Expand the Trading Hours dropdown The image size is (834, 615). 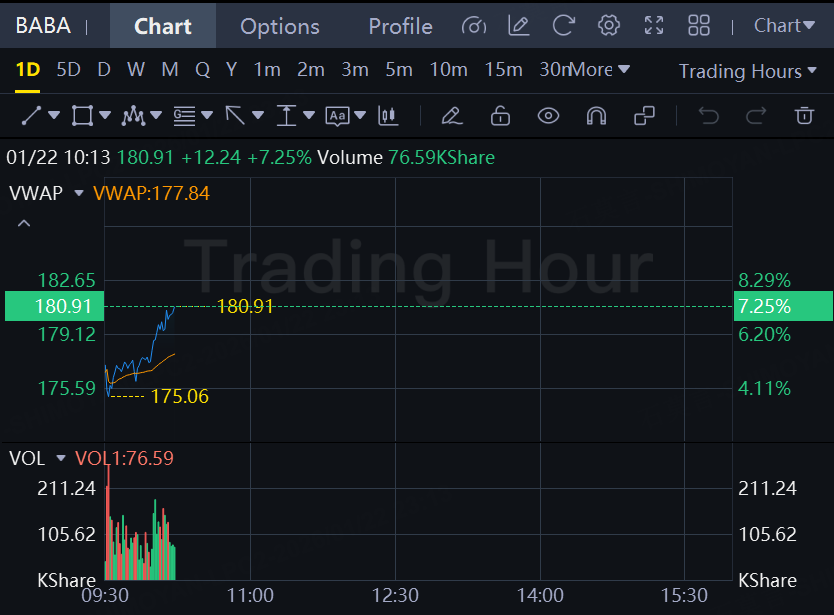(747, 71)
